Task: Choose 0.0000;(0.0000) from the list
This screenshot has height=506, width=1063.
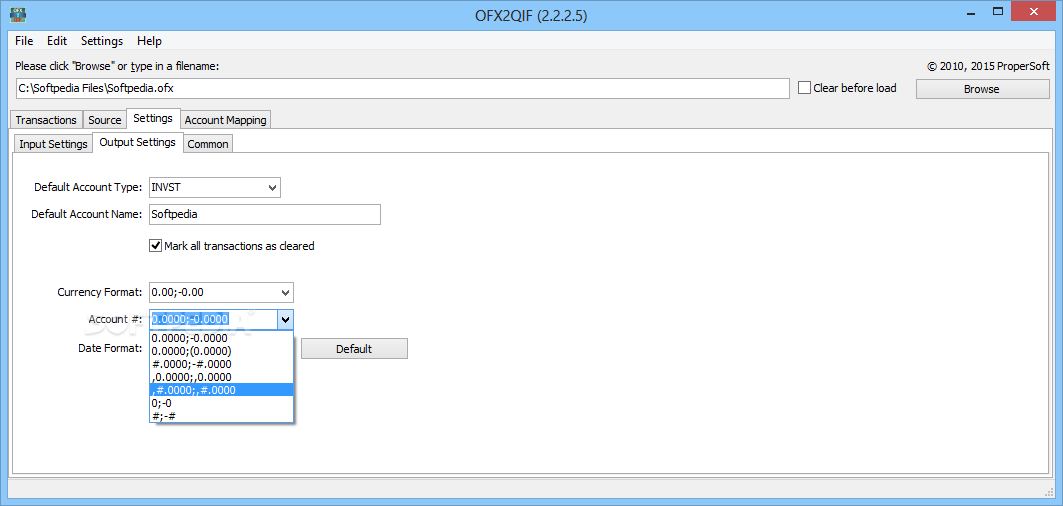Action: point(221,351)
